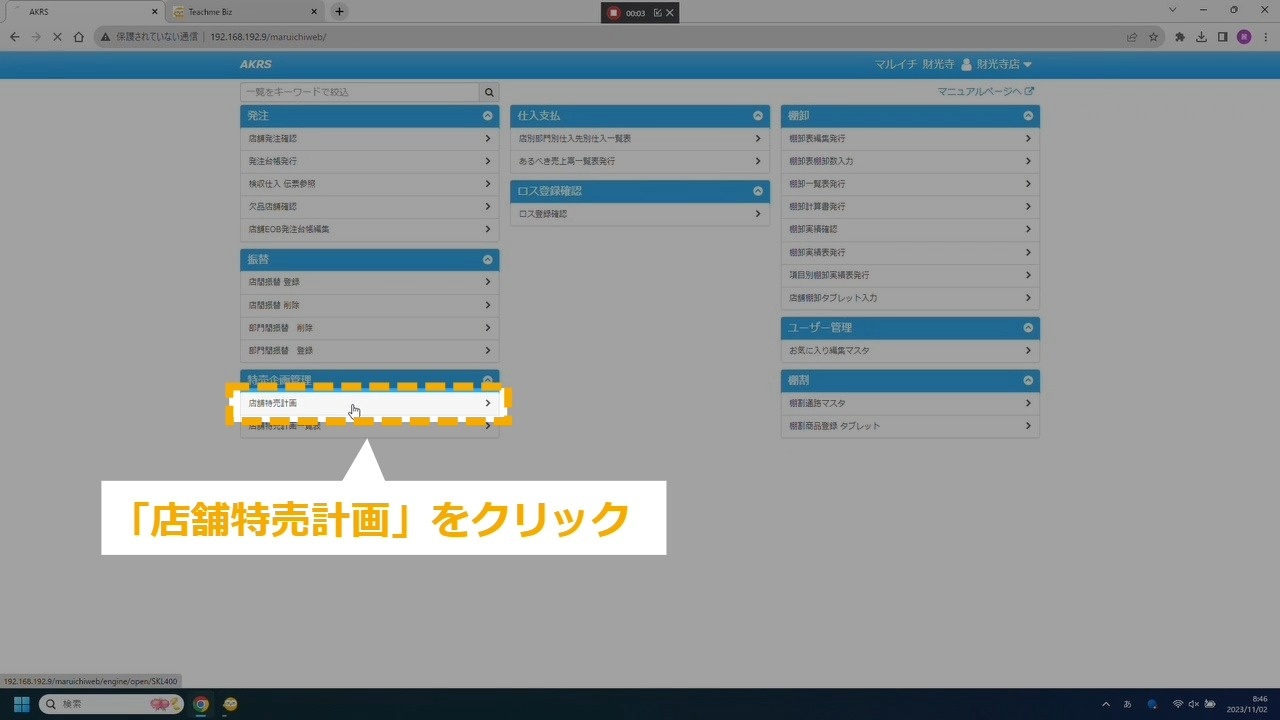Collapse the 仕入支払 panel

click(x=757, y=116)
